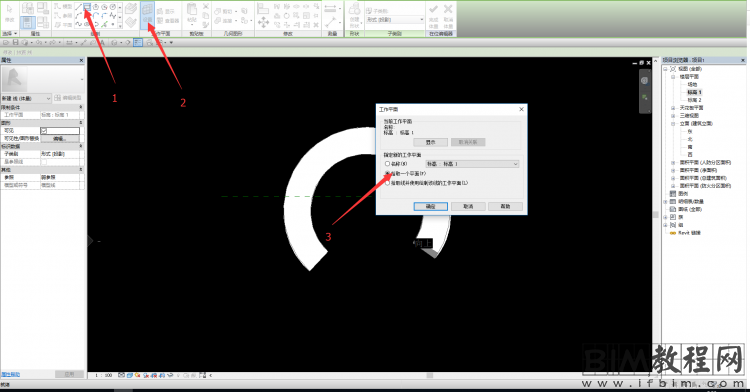Select the Rectangle draw tool

click(87, 7)
